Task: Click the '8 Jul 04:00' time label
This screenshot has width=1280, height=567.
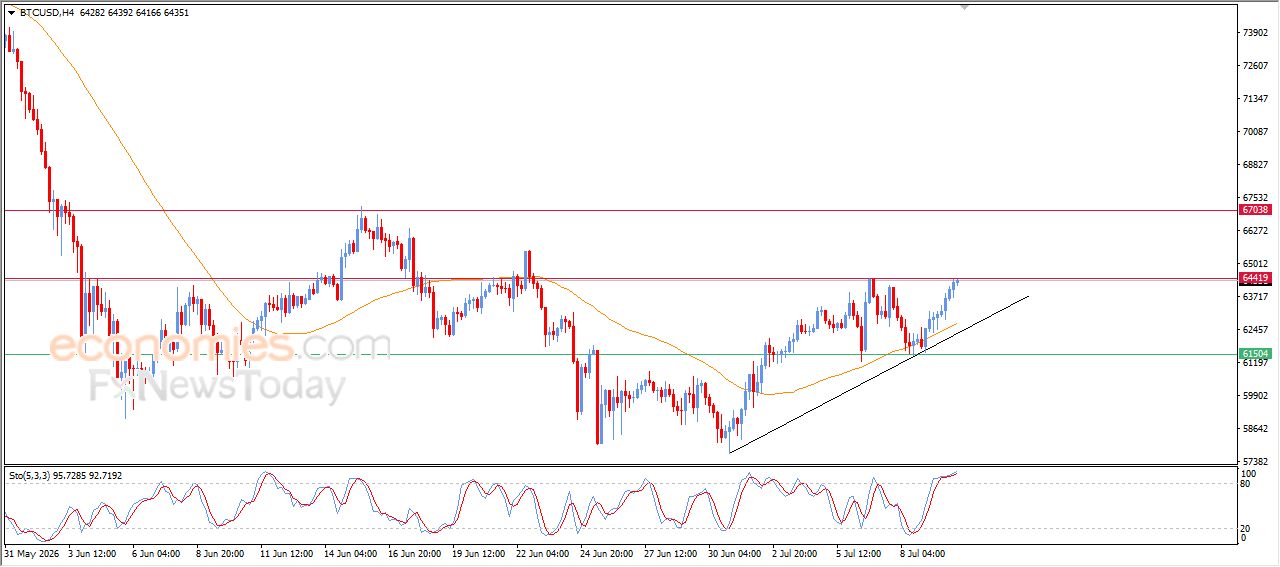Action: click(924, 552)
